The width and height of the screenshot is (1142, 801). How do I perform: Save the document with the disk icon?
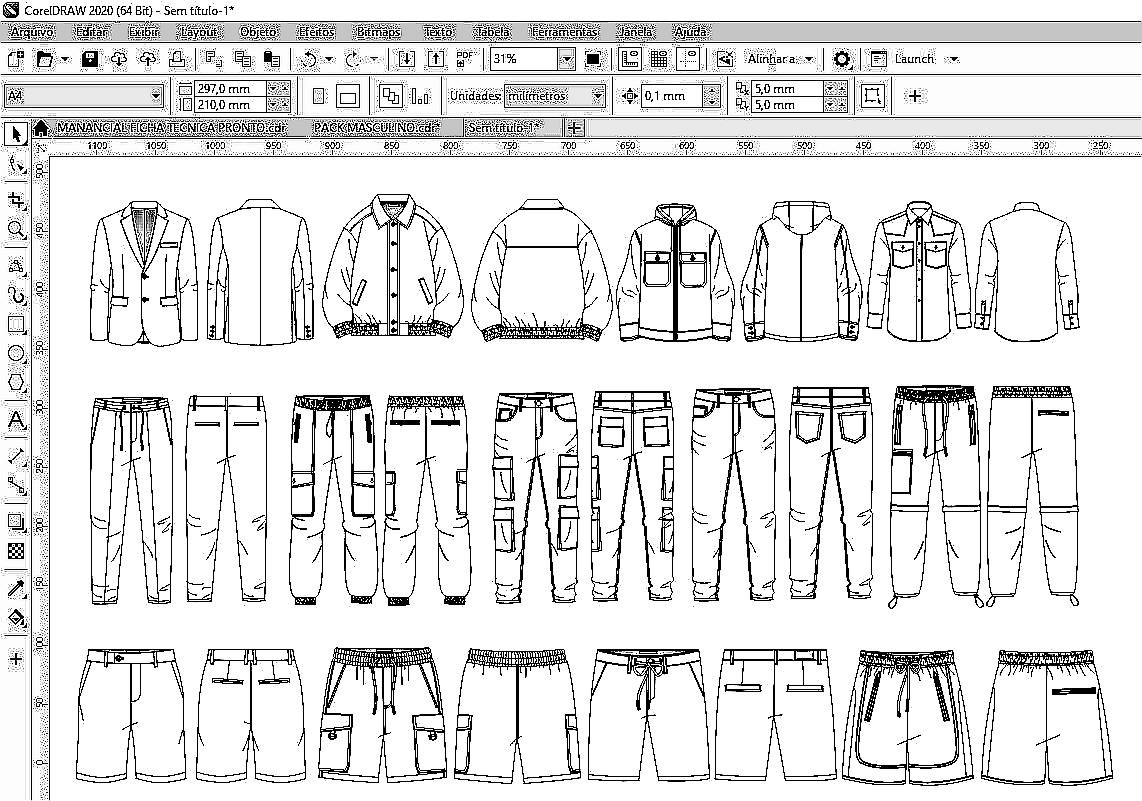pyautogui.click(x=90, y=59)
